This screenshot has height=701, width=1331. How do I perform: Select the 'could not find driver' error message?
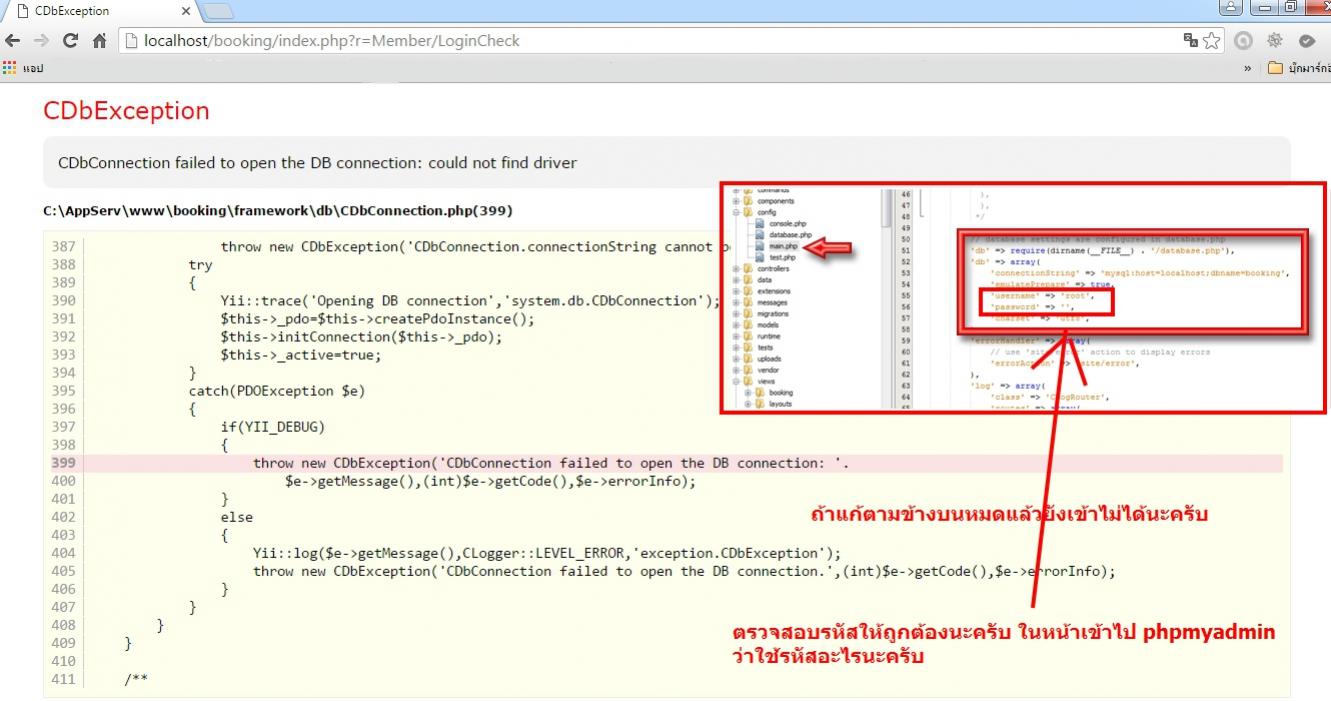coord(317,162)
